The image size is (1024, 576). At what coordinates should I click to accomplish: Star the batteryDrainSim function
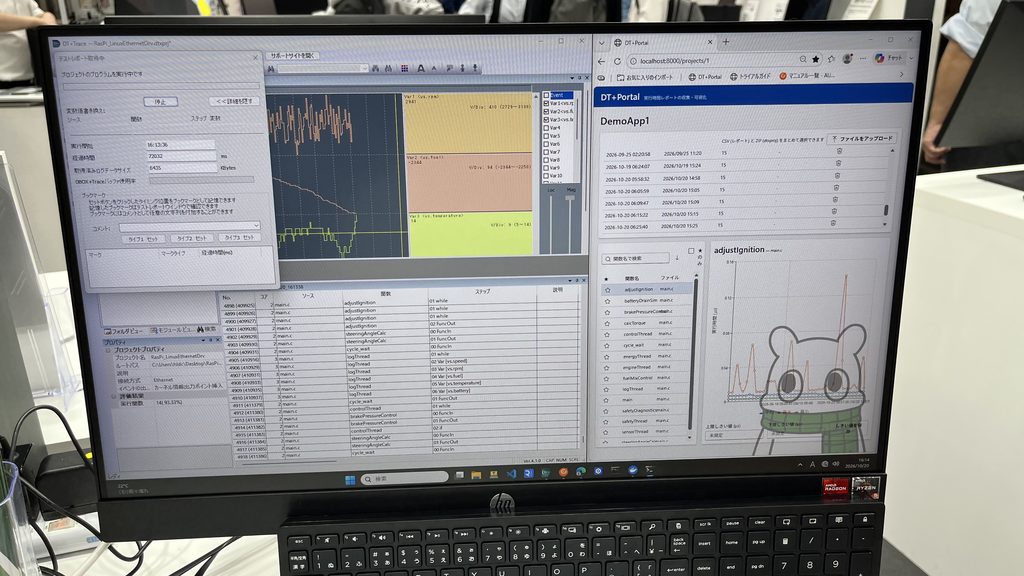click(x=607, y=302)
